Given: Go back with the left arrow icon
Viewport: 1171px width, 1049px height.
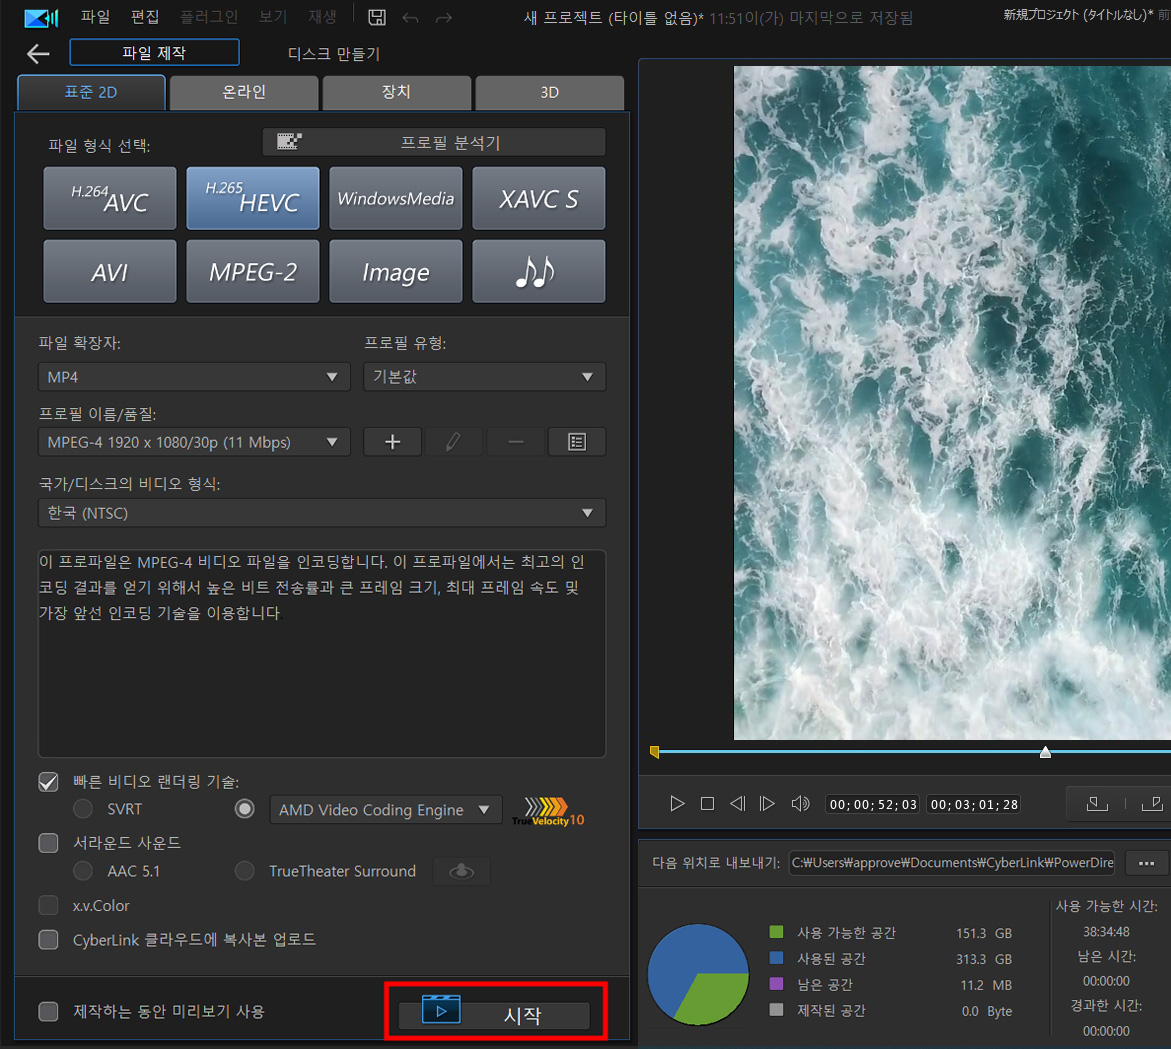Looking at the screenshot, I should click(x=37, y=53).
